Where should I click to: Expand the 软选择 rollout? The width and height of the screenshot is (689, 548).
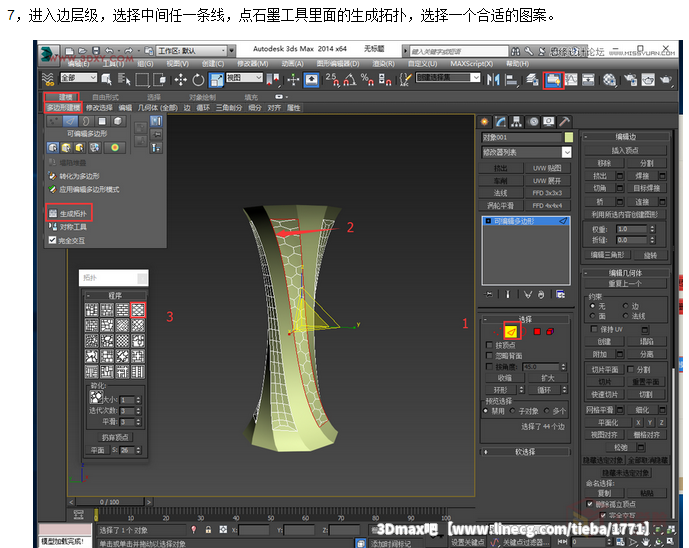(x=525, y=451)
